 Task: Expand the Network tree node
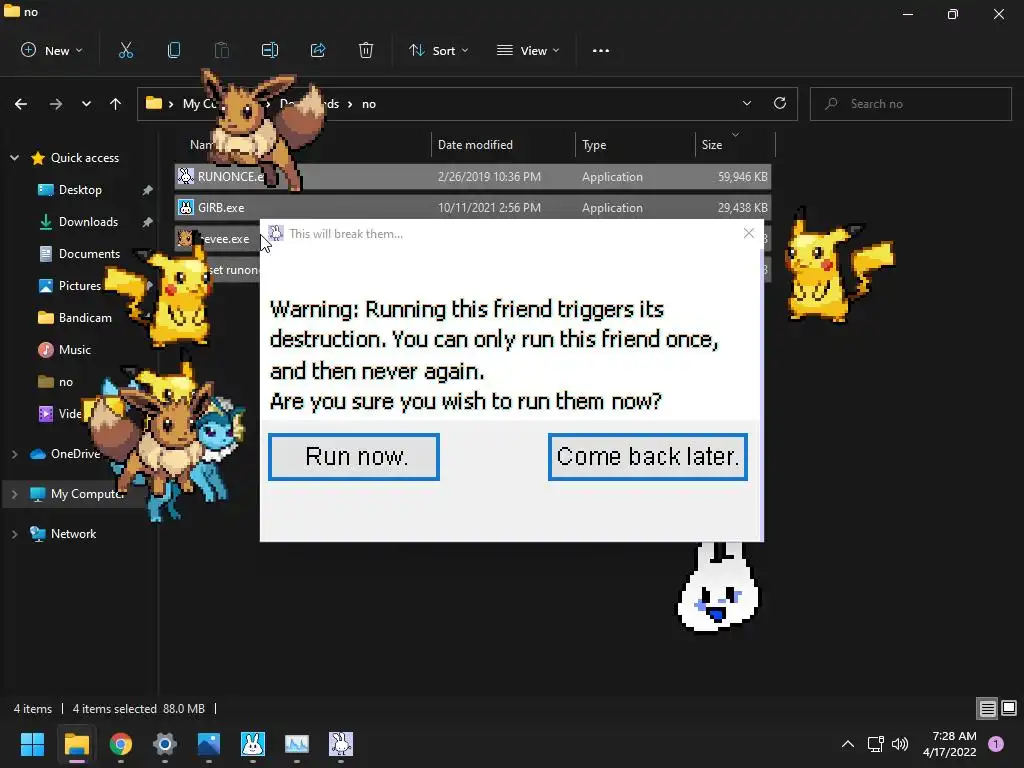point(14,534)
